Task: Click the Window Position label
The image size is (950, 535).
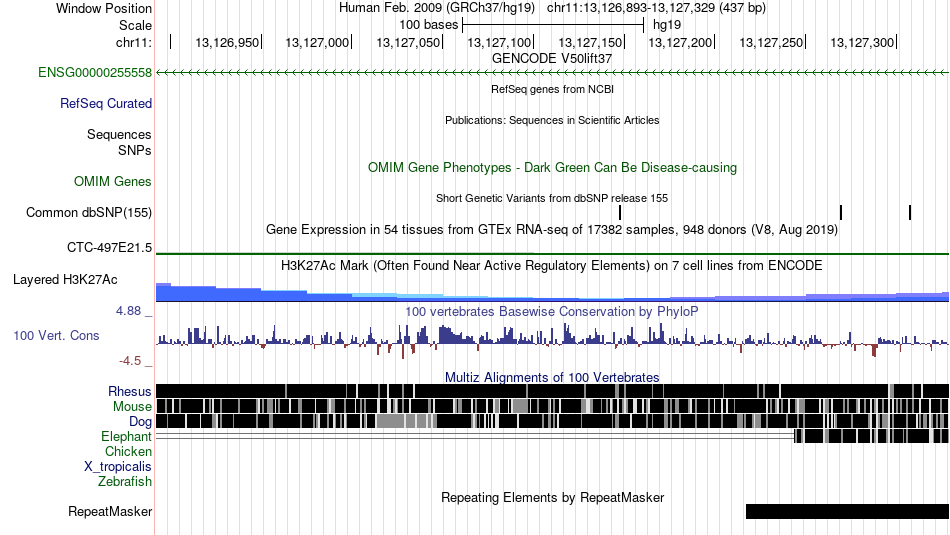Action: 104,8
